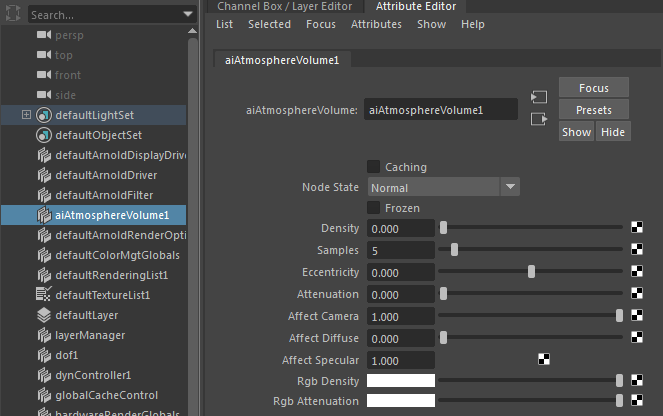Click the Density texture map checker icon
The width and height of the screenshot is (663, 416).
click(637, 227)
